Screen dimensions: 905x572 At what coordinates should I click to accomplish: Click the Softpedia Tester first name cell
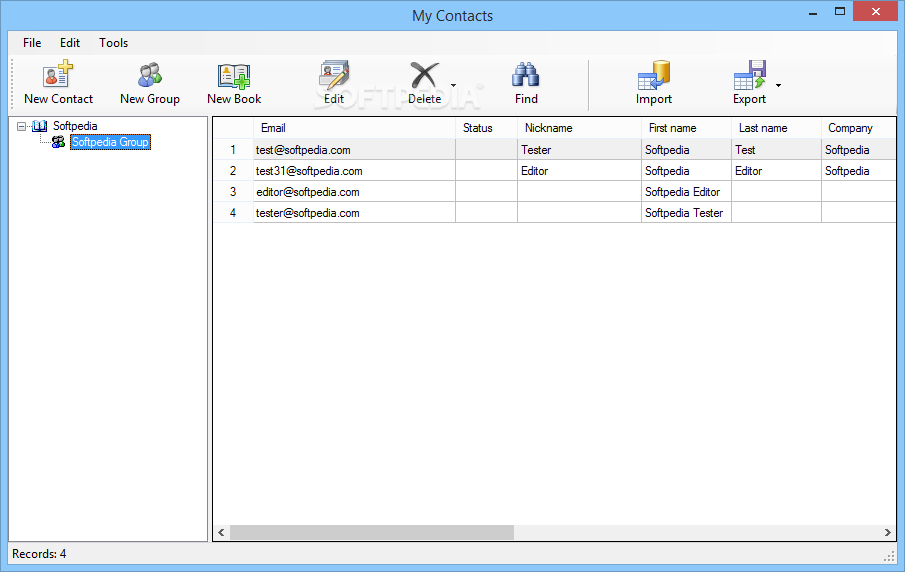coord(686,212)
